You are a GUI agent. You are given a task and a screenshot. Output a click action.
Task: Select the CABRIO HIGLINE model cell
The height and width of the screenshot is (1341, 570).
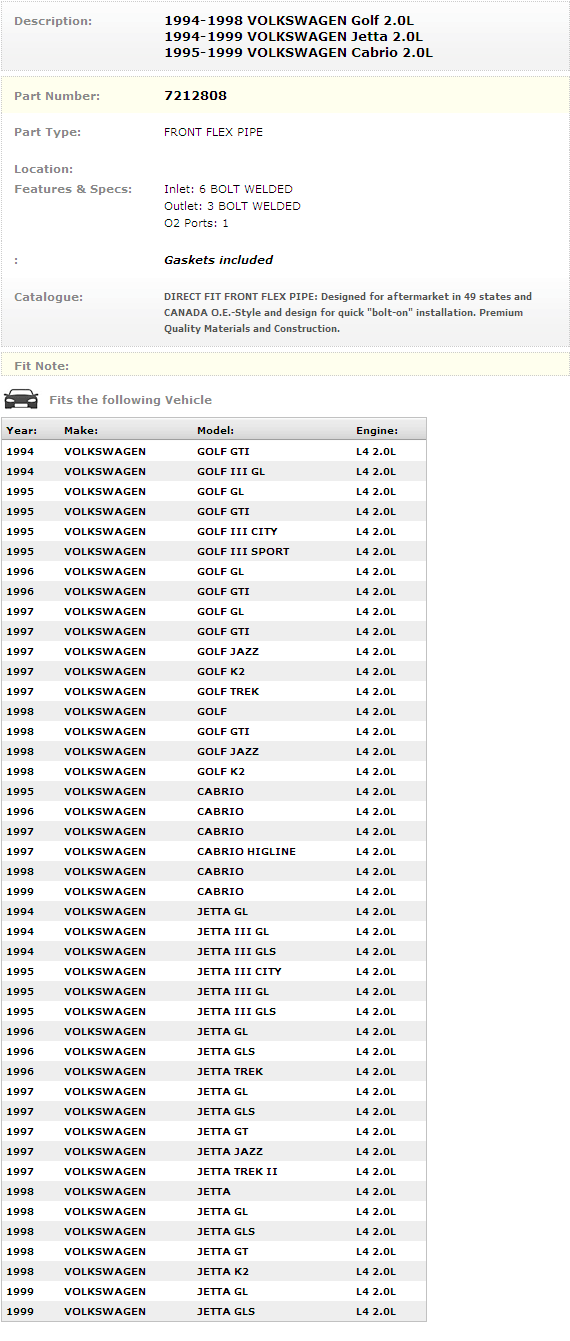(246, 851)
